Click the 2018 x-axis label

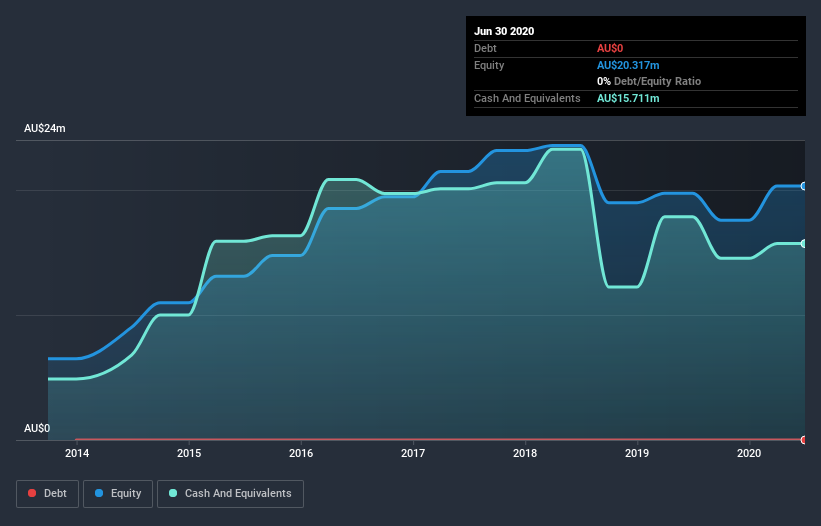tap(525, 453)
